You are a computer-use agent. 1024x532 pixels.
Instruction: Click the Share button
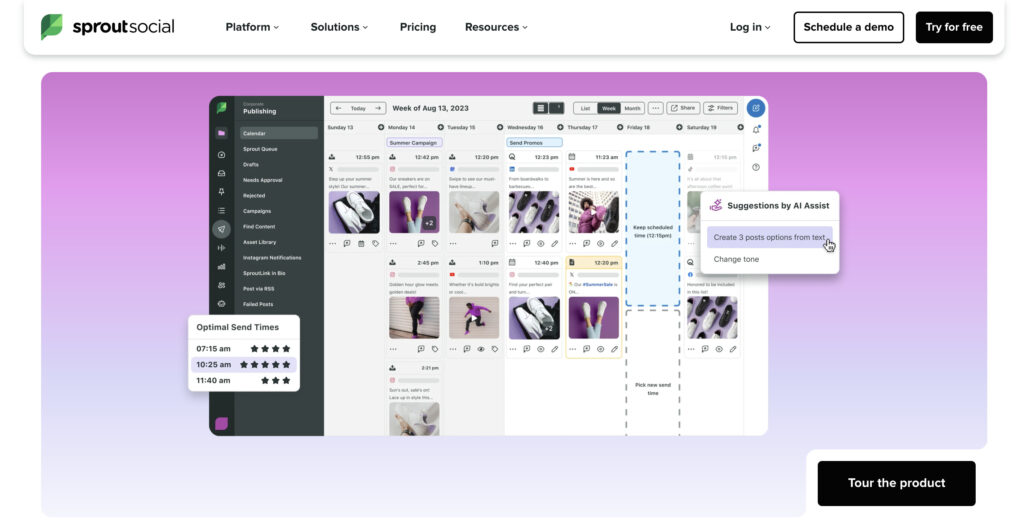(x=683, y=108)
